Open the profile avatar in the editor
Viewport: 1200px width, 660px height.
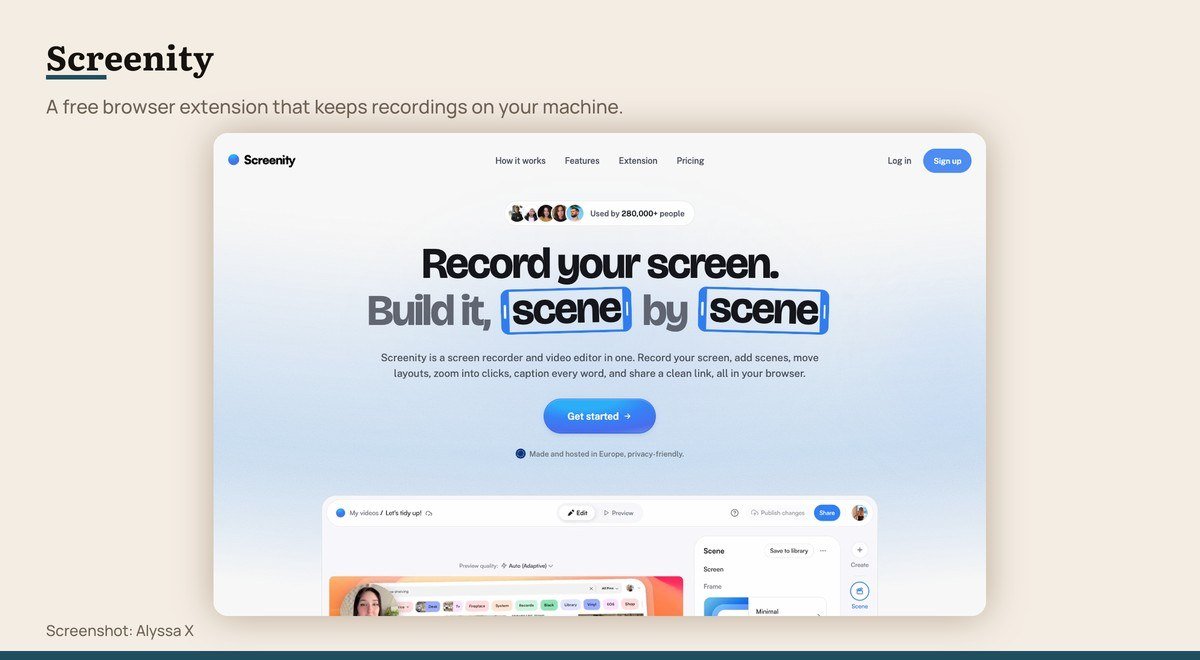click(859, 513)
